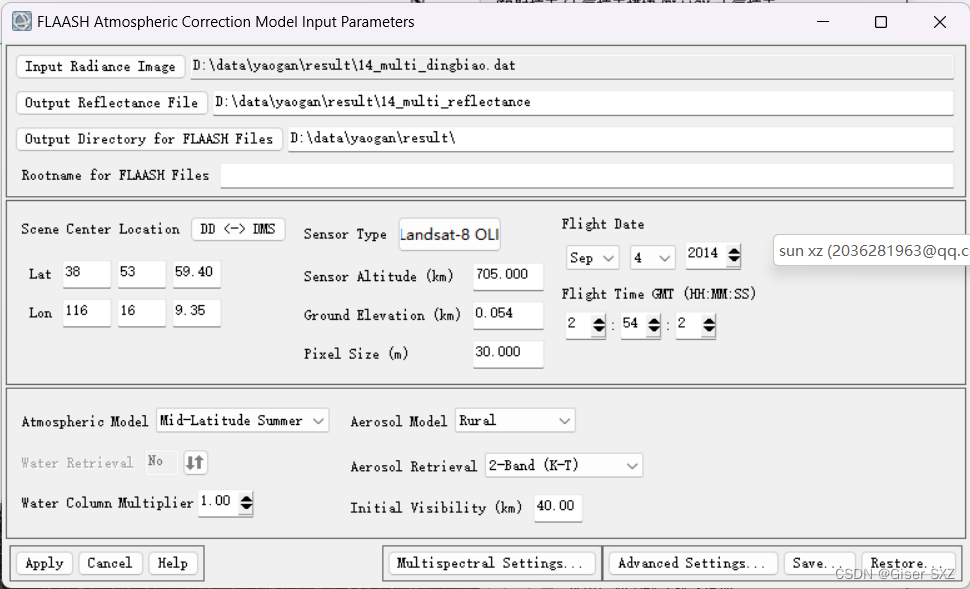Click the Pixel Size (m) field

[x=508, y=355]
